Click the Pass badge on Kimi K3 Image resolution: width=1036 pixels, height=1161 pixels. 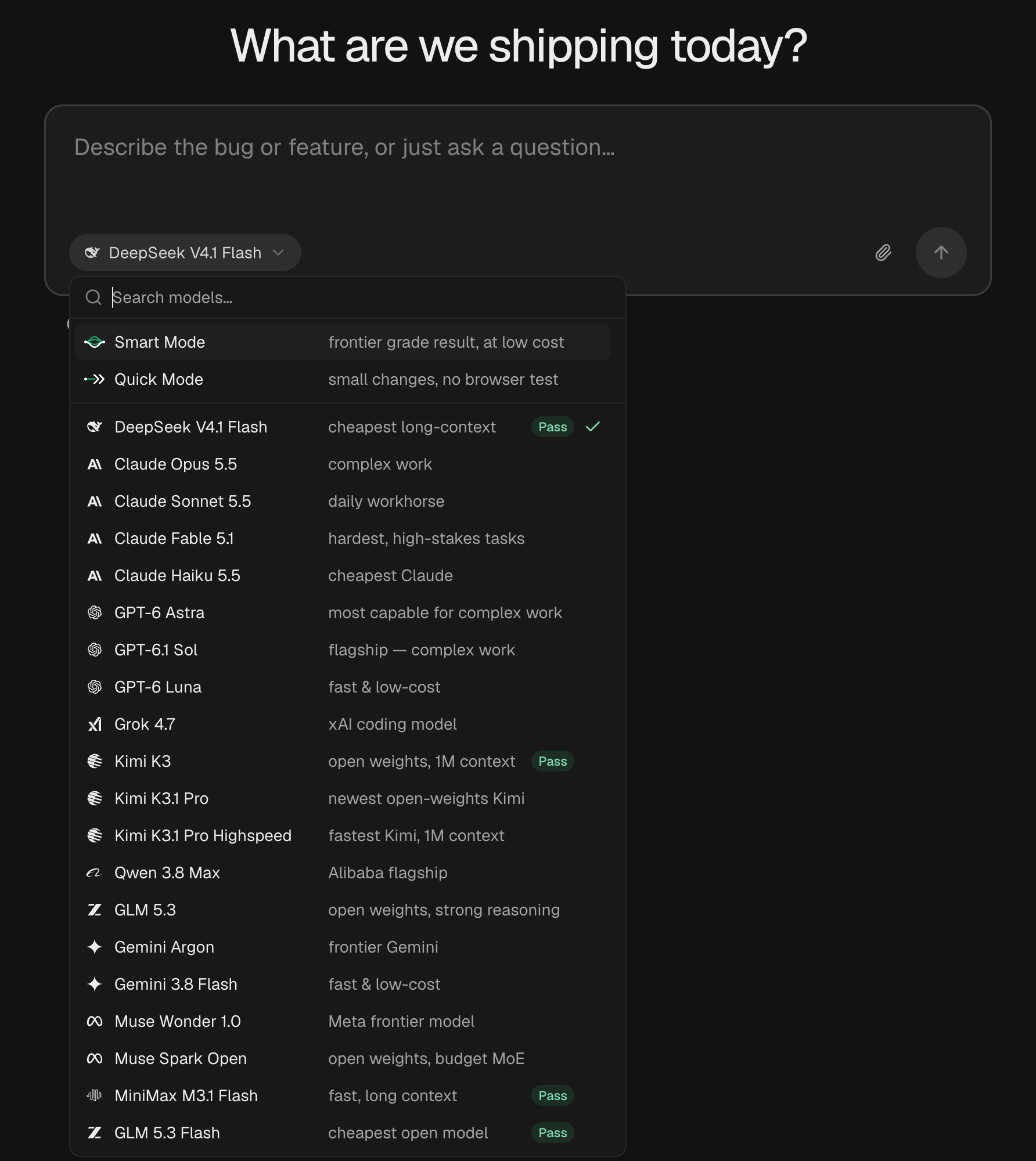[552, 761]
